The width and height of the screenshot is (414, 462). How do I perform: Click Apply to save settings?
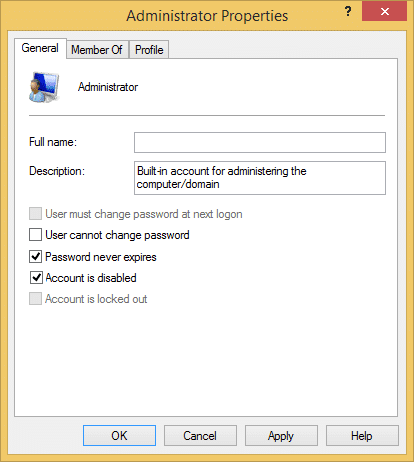tap(281, 435)
